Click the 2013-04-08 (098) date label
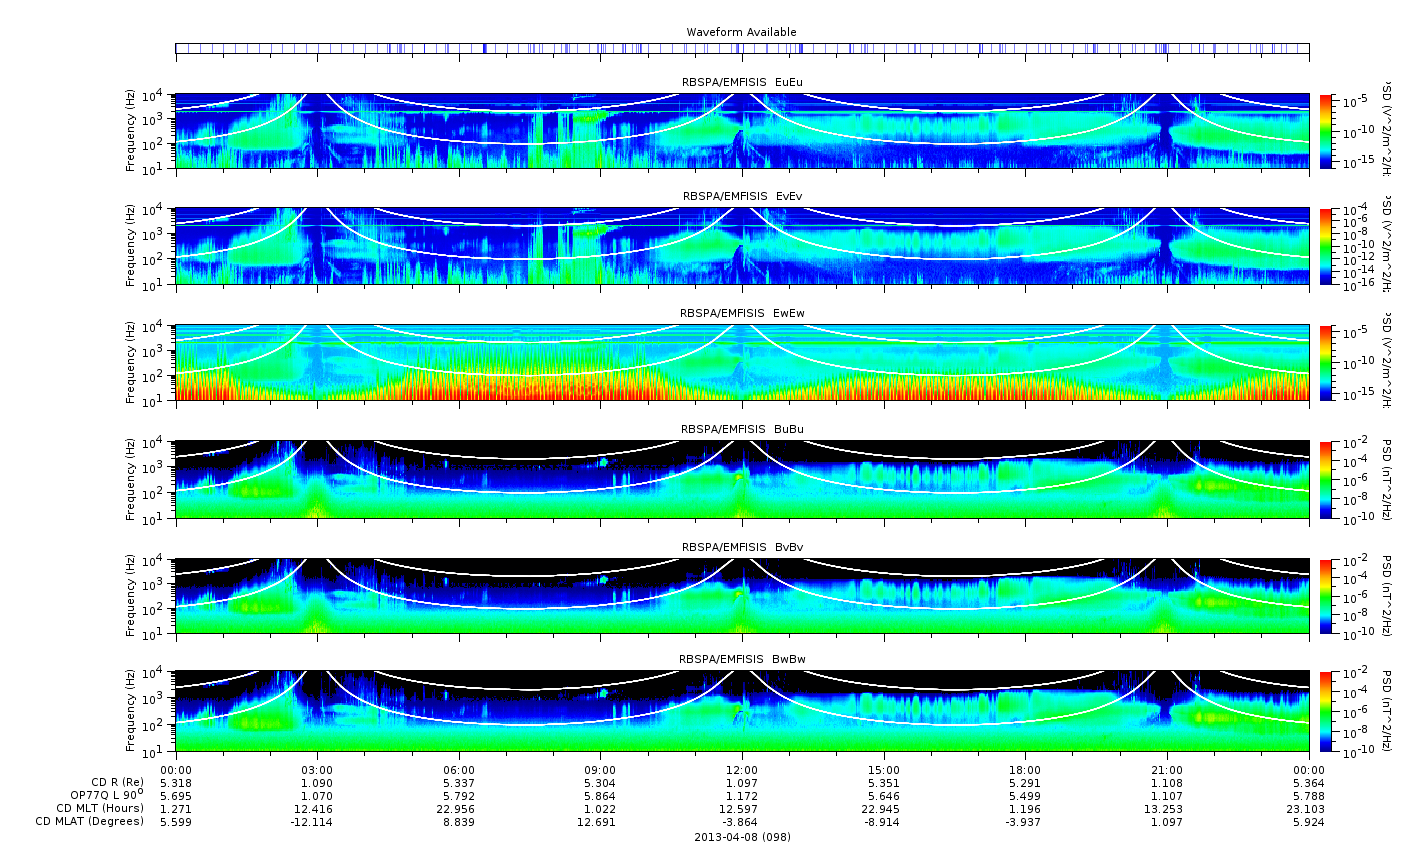Screen dimensions: 1408x859 (742, 836)
